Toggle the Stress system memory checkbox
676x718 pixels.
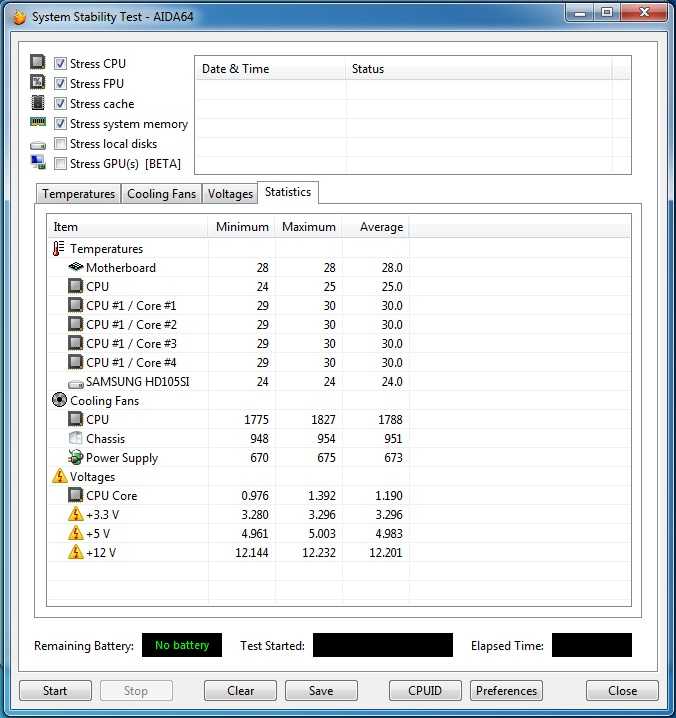[60, 124]
